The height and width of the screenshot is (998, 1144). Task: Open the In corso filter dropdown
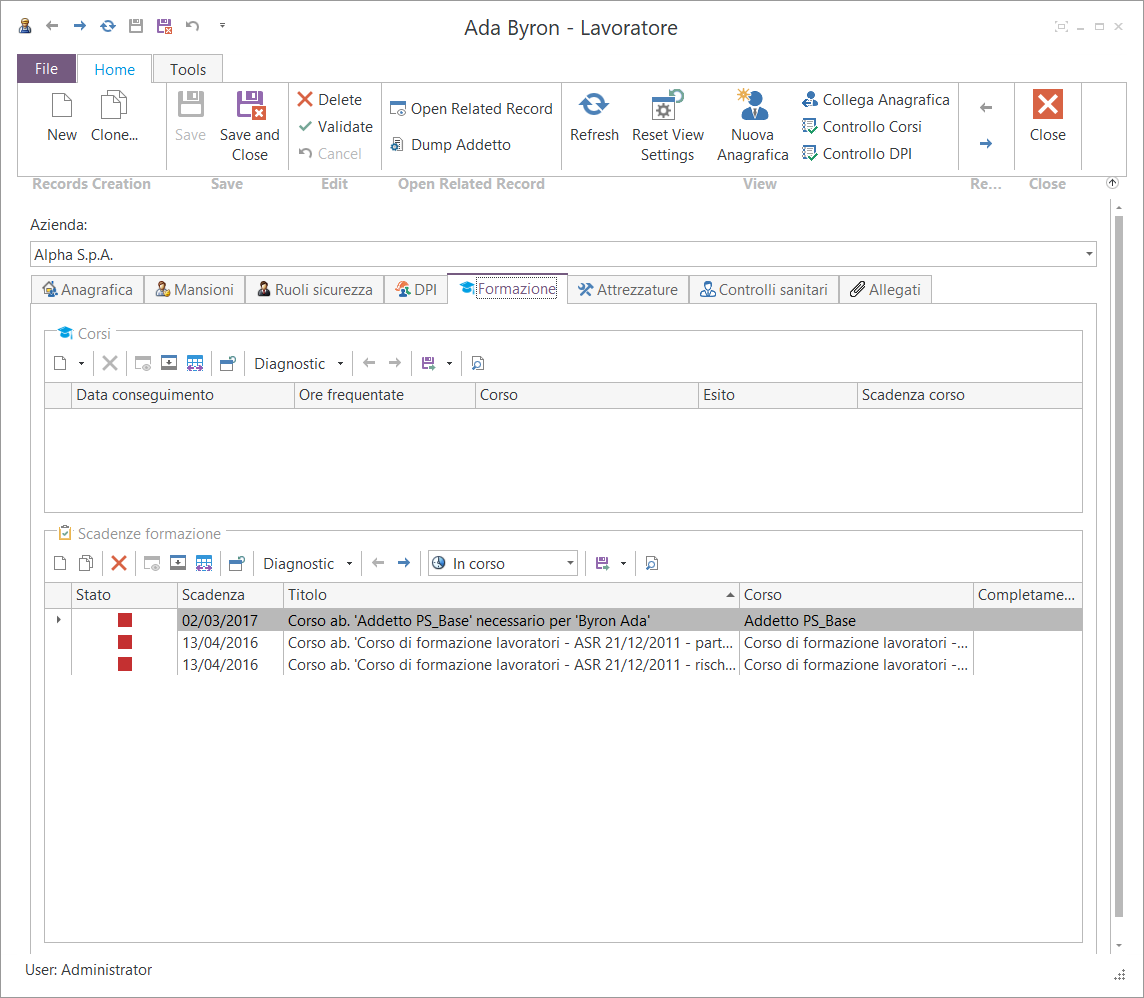coord(570,563)
